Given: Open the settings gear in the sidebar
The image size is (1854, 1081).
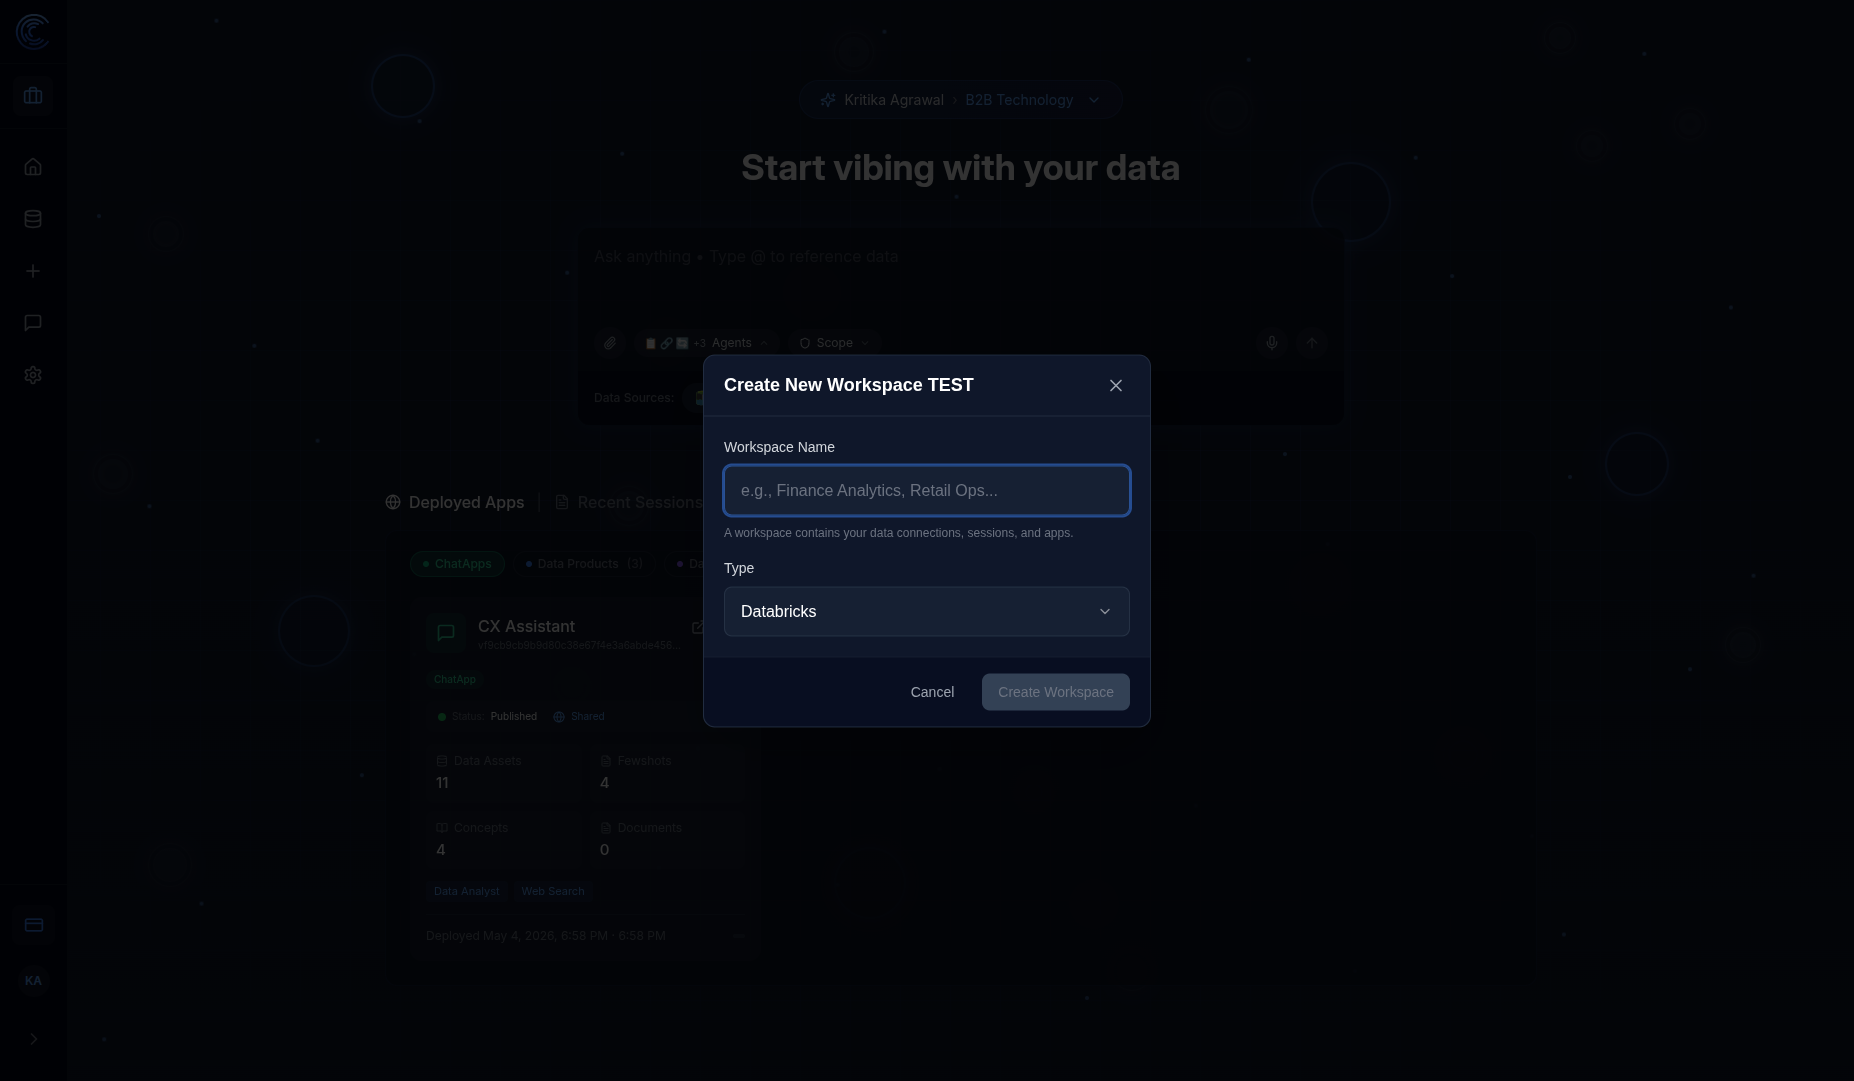Looking at the screenshot, I should (33, 375).
